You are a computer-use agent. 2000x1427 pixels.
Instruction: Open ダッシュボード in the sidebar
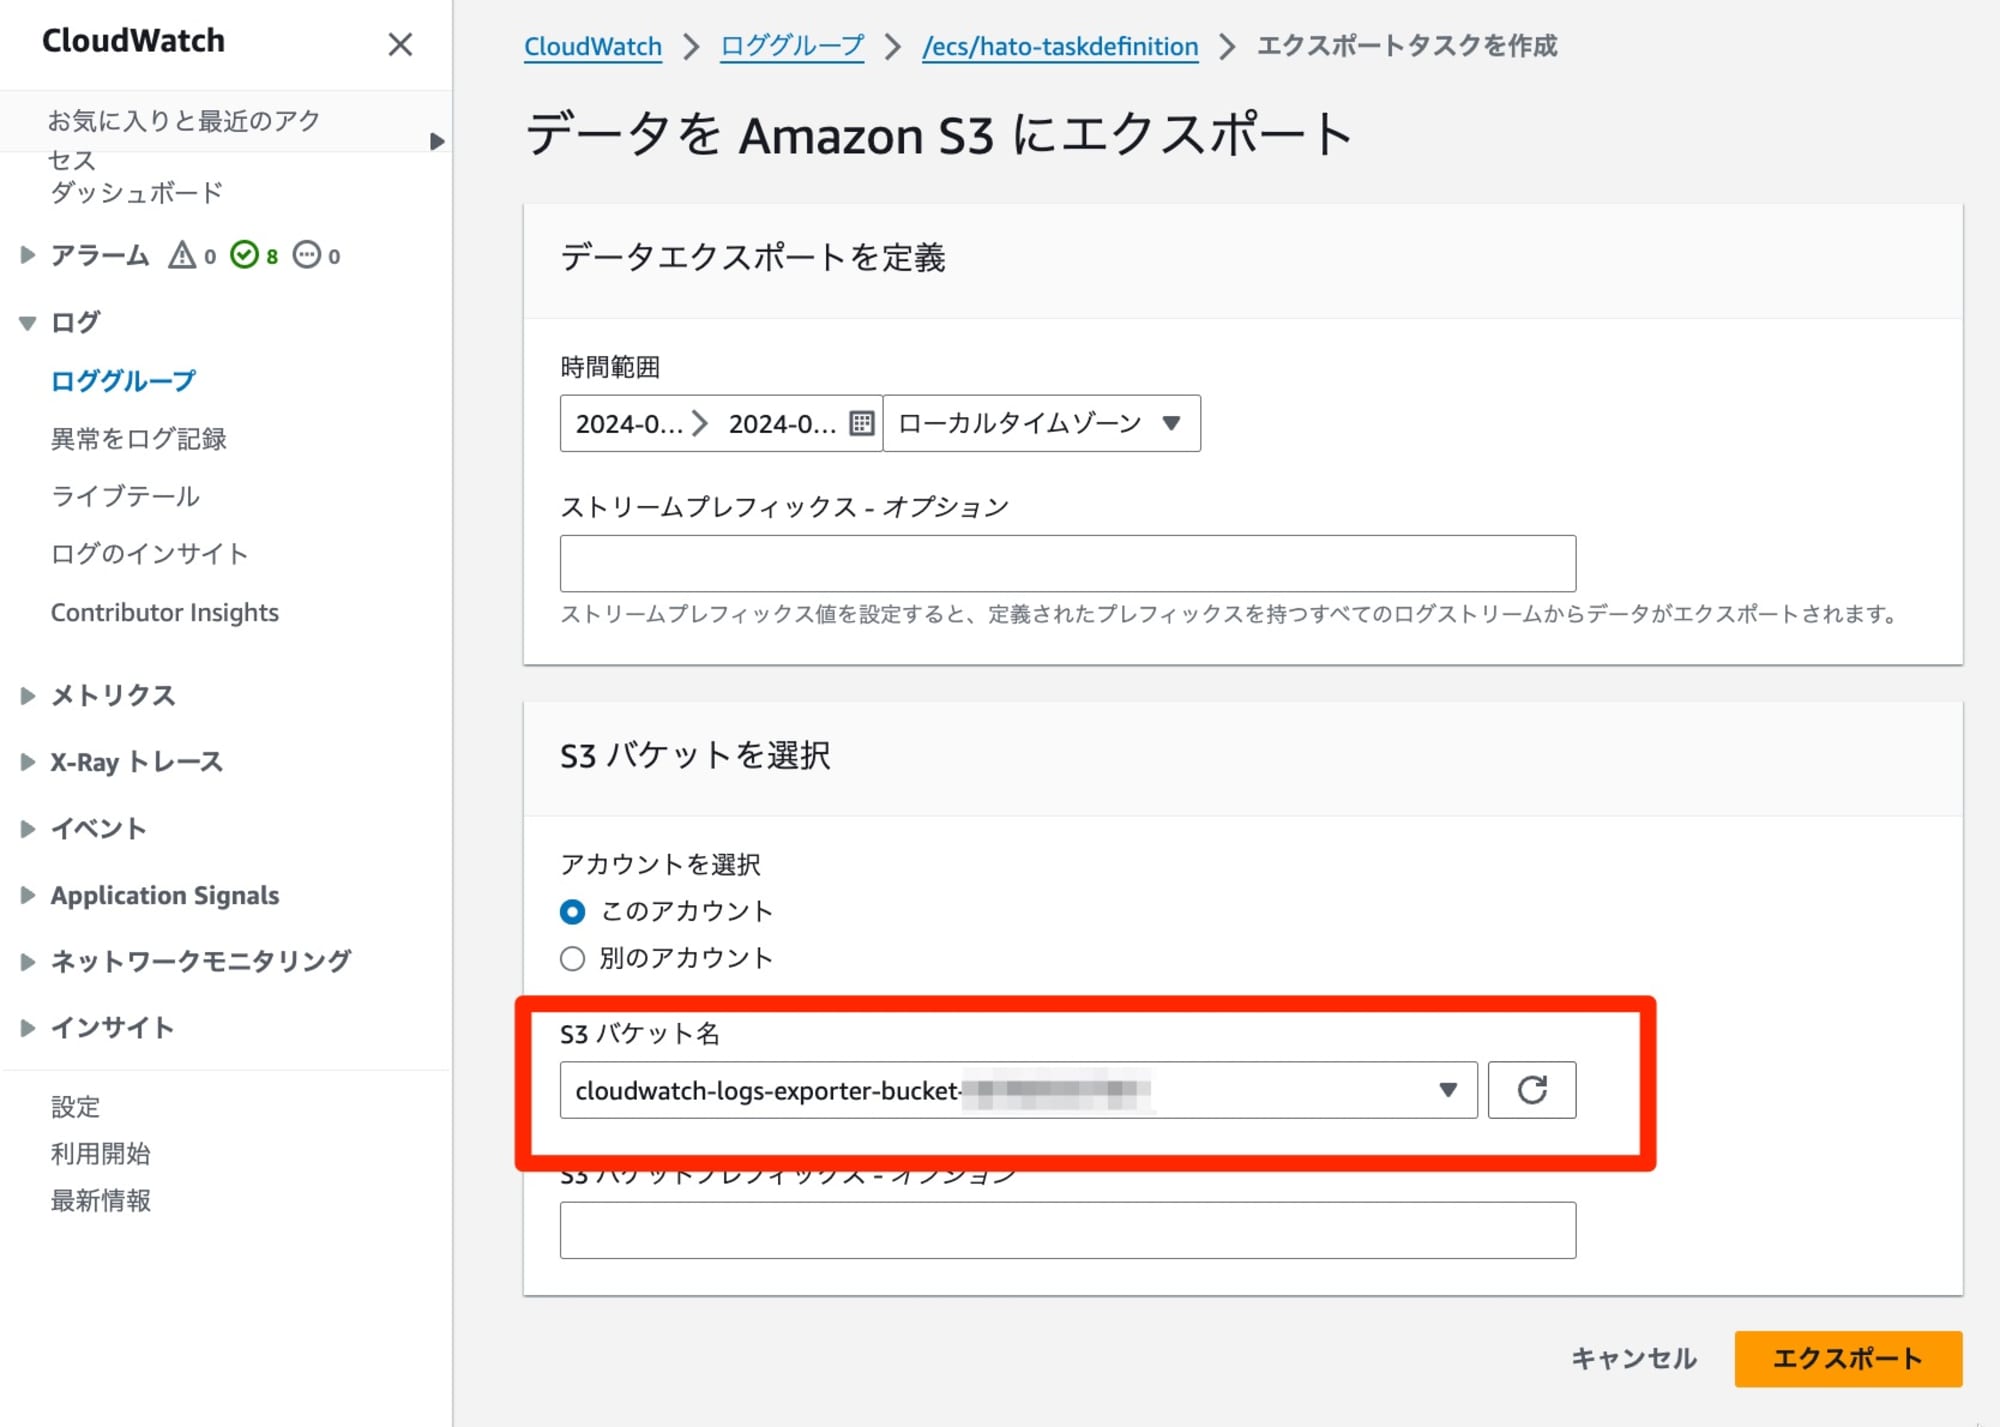(x=136, y=193)
